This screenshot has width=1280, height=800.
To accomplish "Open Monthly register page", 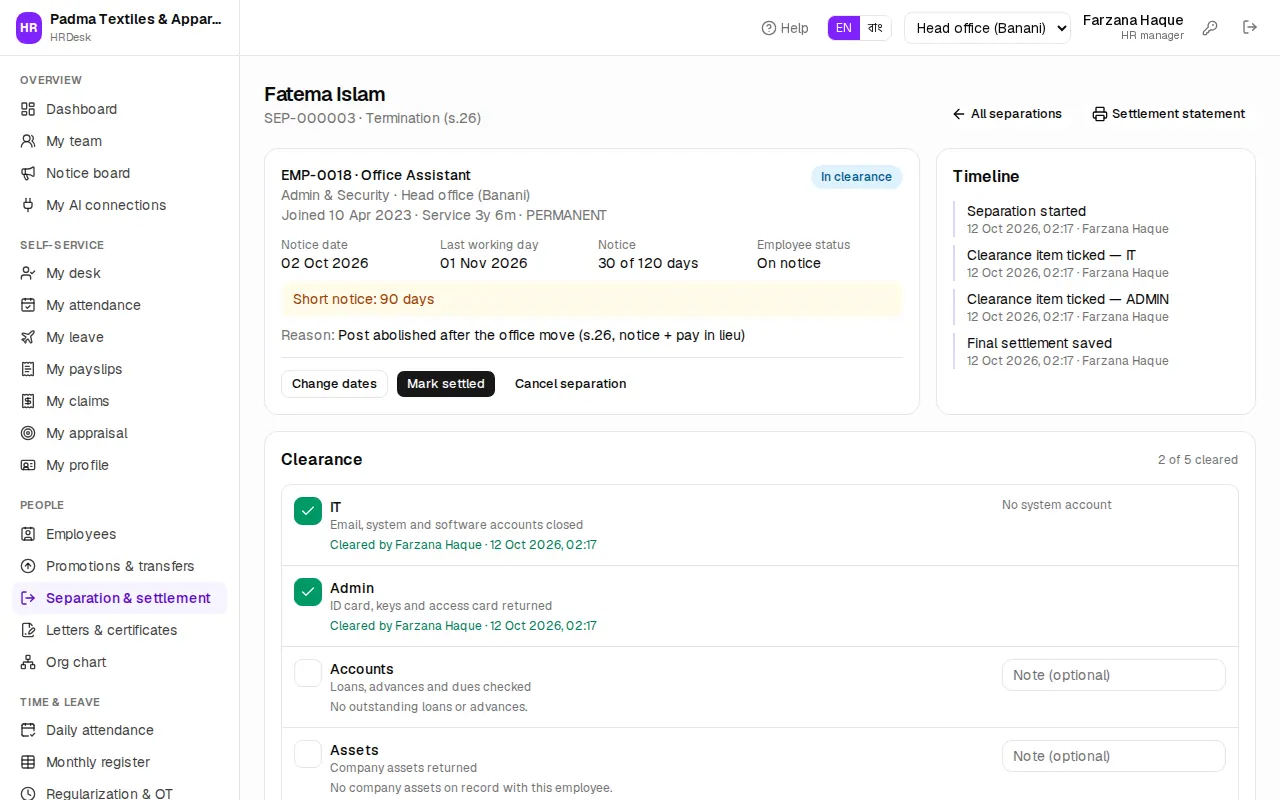I will tap(120, 762).
